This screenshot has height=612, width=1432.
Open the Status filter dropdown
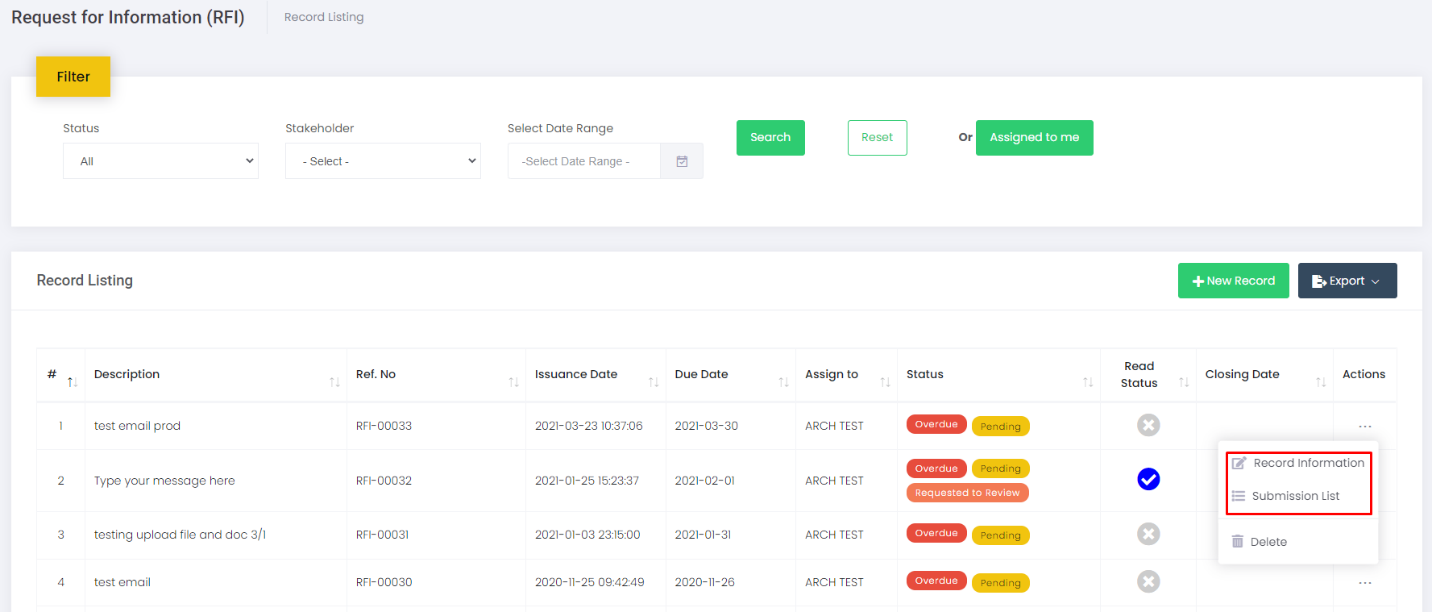(x=160, y=161)
